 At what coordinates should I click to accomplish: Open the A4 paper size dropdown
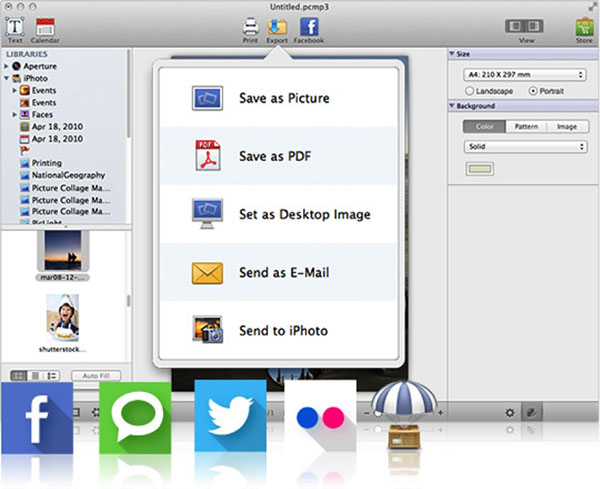[524, 73]
